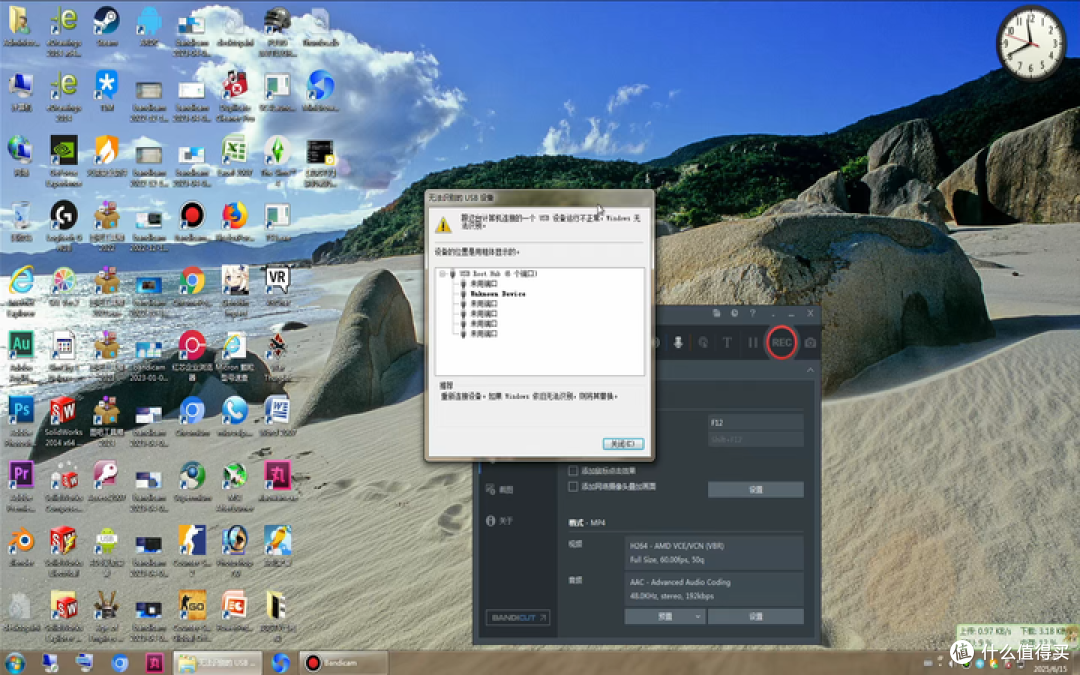The width and height of the screenshot is (1080, 675).
Task: Open the 关于 About tab in Bandicam
Action: (x=500, y=521)
